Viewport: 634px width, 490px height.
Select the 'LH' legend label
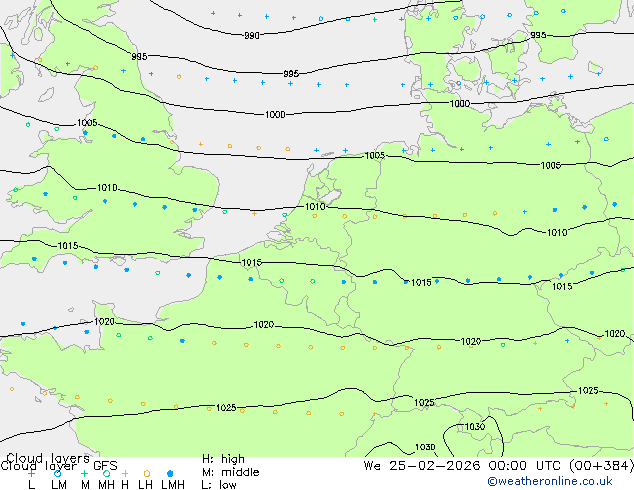coord(145,484)
